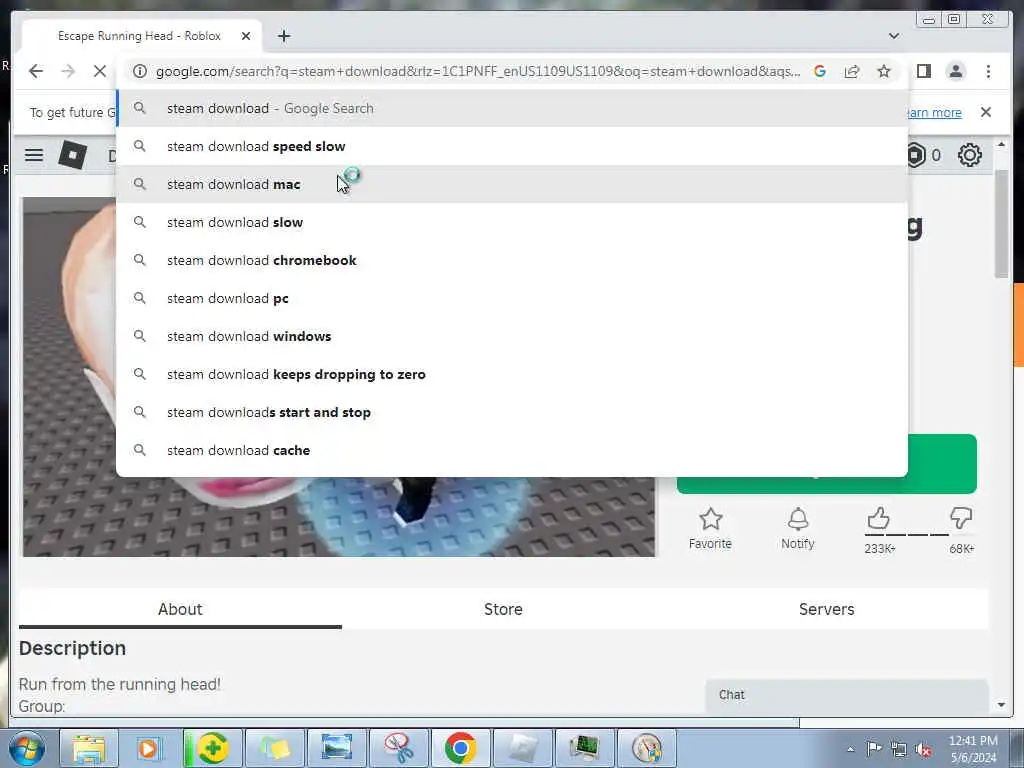Image resolution: width=1024 pixels, height=768 pixels.
Task: Open the Chrome profile avatar
Action: click(x=955, y=71)
